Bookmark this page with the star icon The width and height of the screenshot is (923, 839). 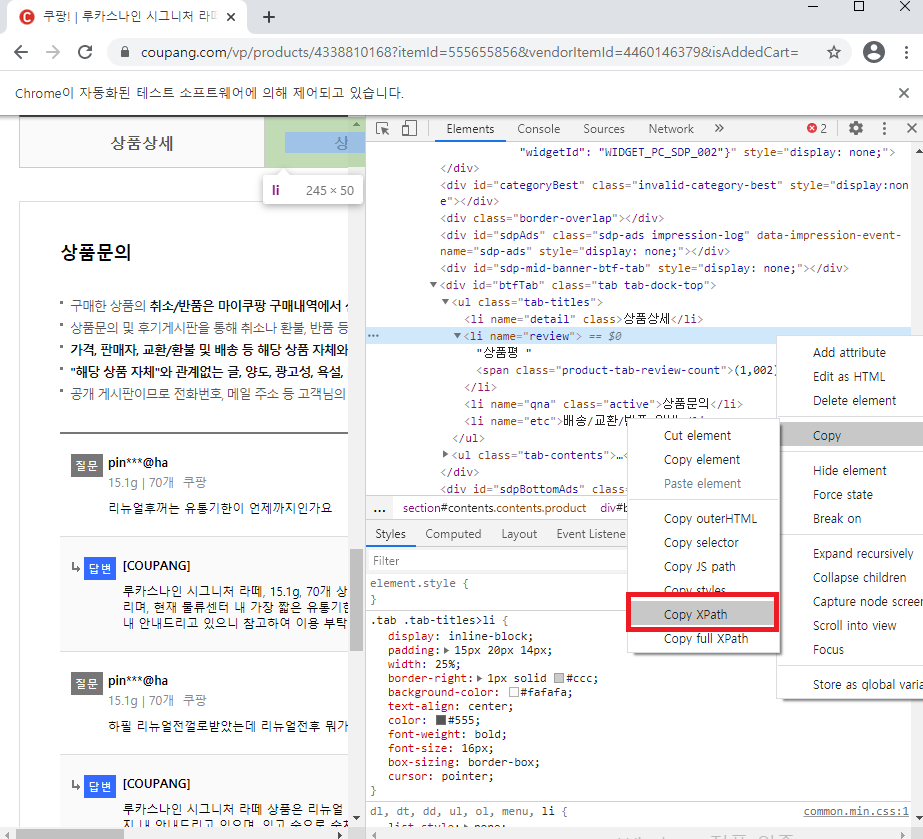[834, 52]
